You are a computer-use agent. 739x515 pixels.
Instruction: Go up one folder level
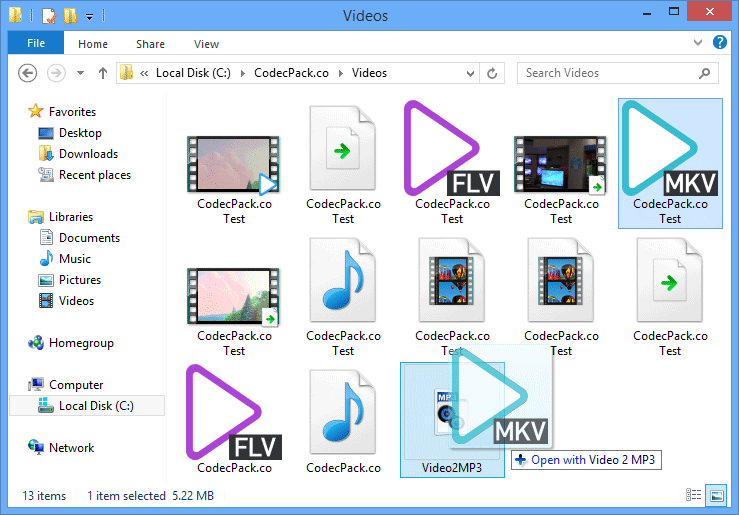(x=103, y=73)
